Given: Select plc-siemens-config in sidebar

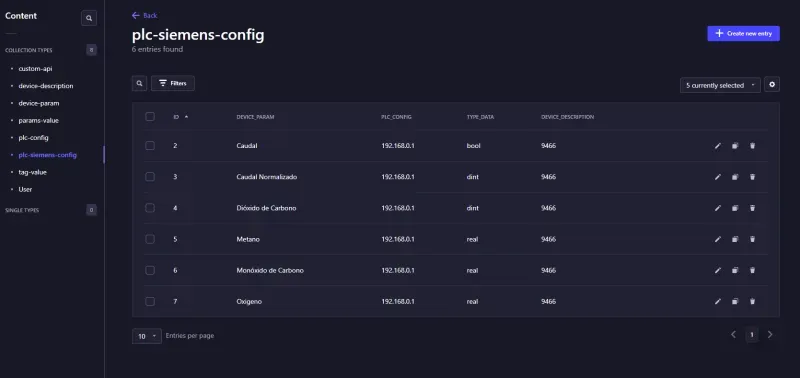Looking at the screenshot, I should click(x=47, y=155).
